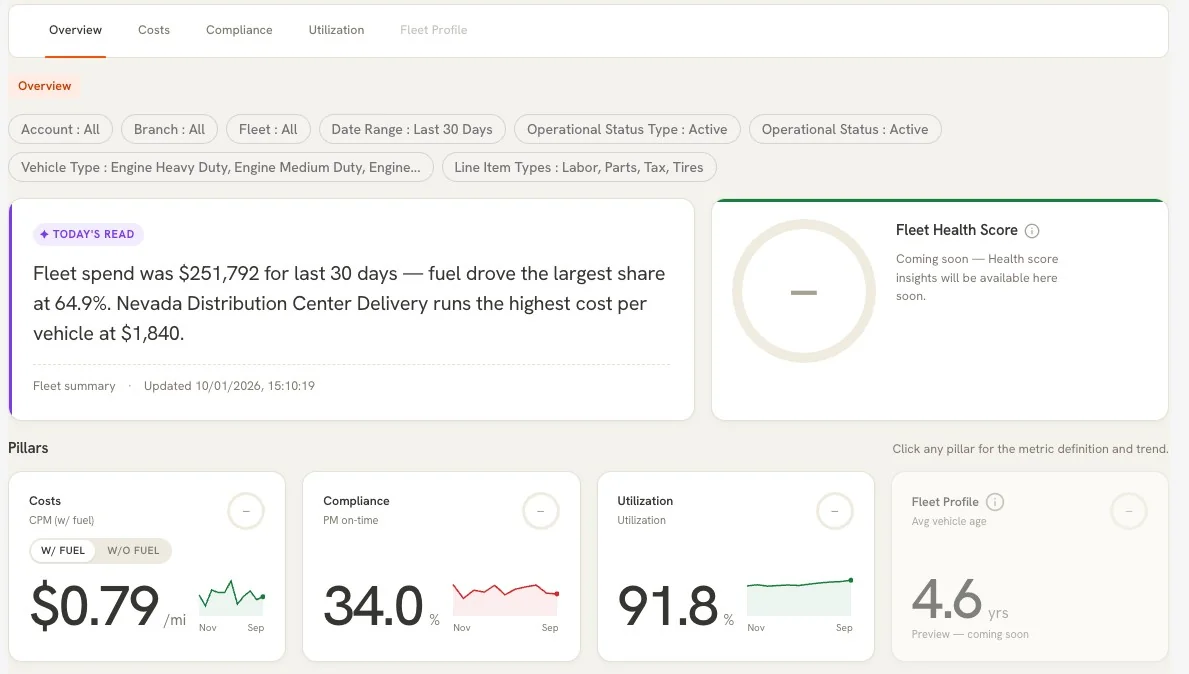
Task: Click the Fleet Health Score gauge ring
Action: click(804, 291)
